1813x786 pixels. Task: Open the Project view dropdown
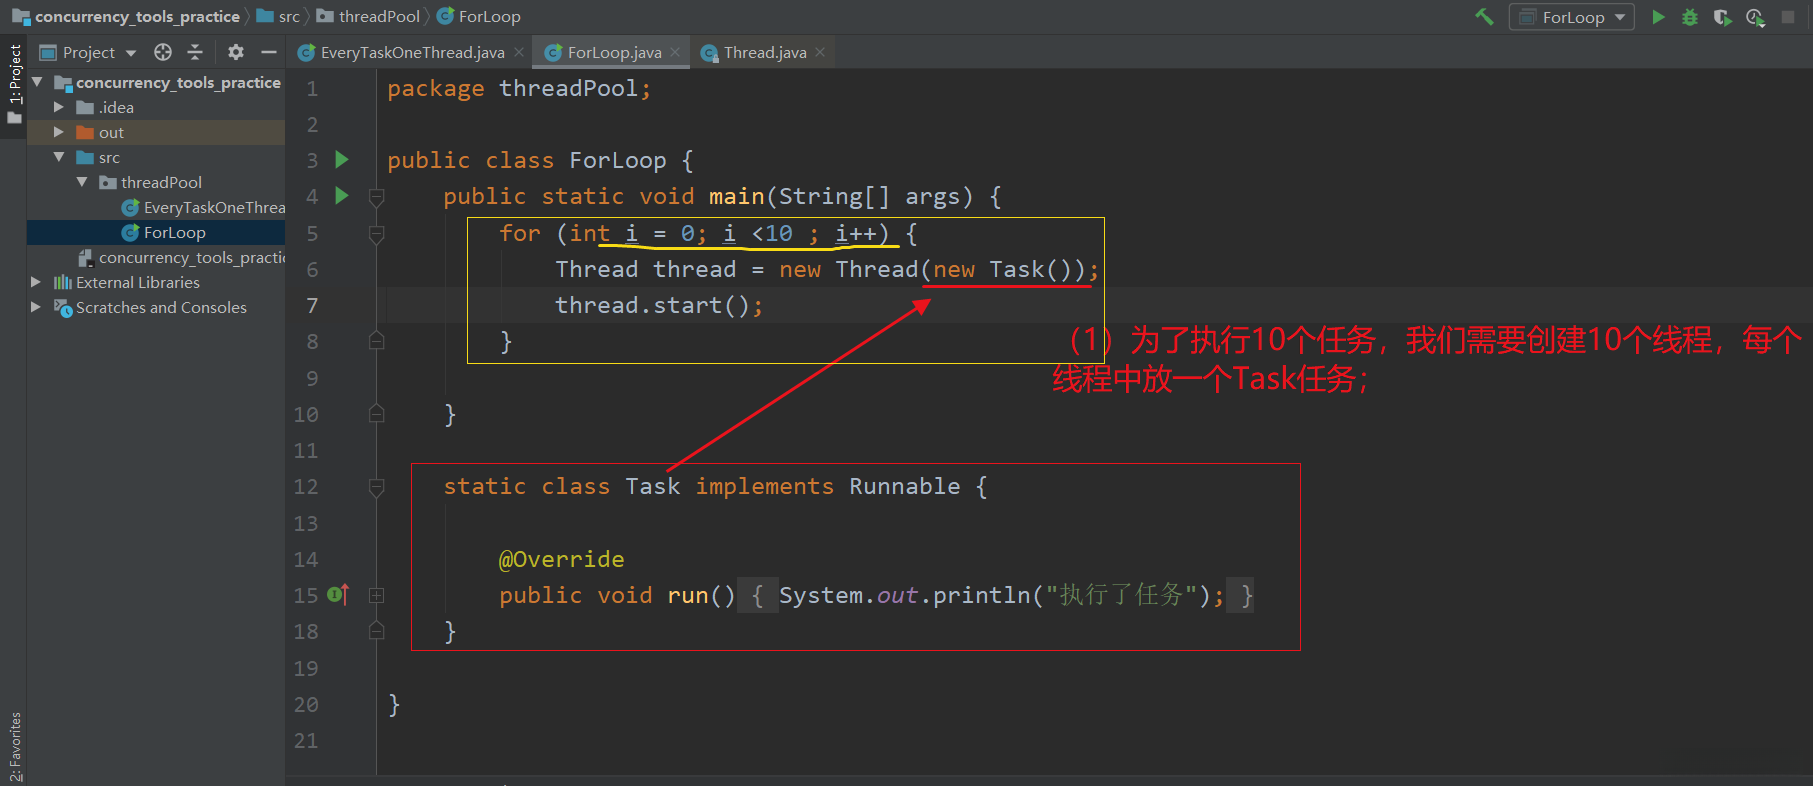point(87,52)
